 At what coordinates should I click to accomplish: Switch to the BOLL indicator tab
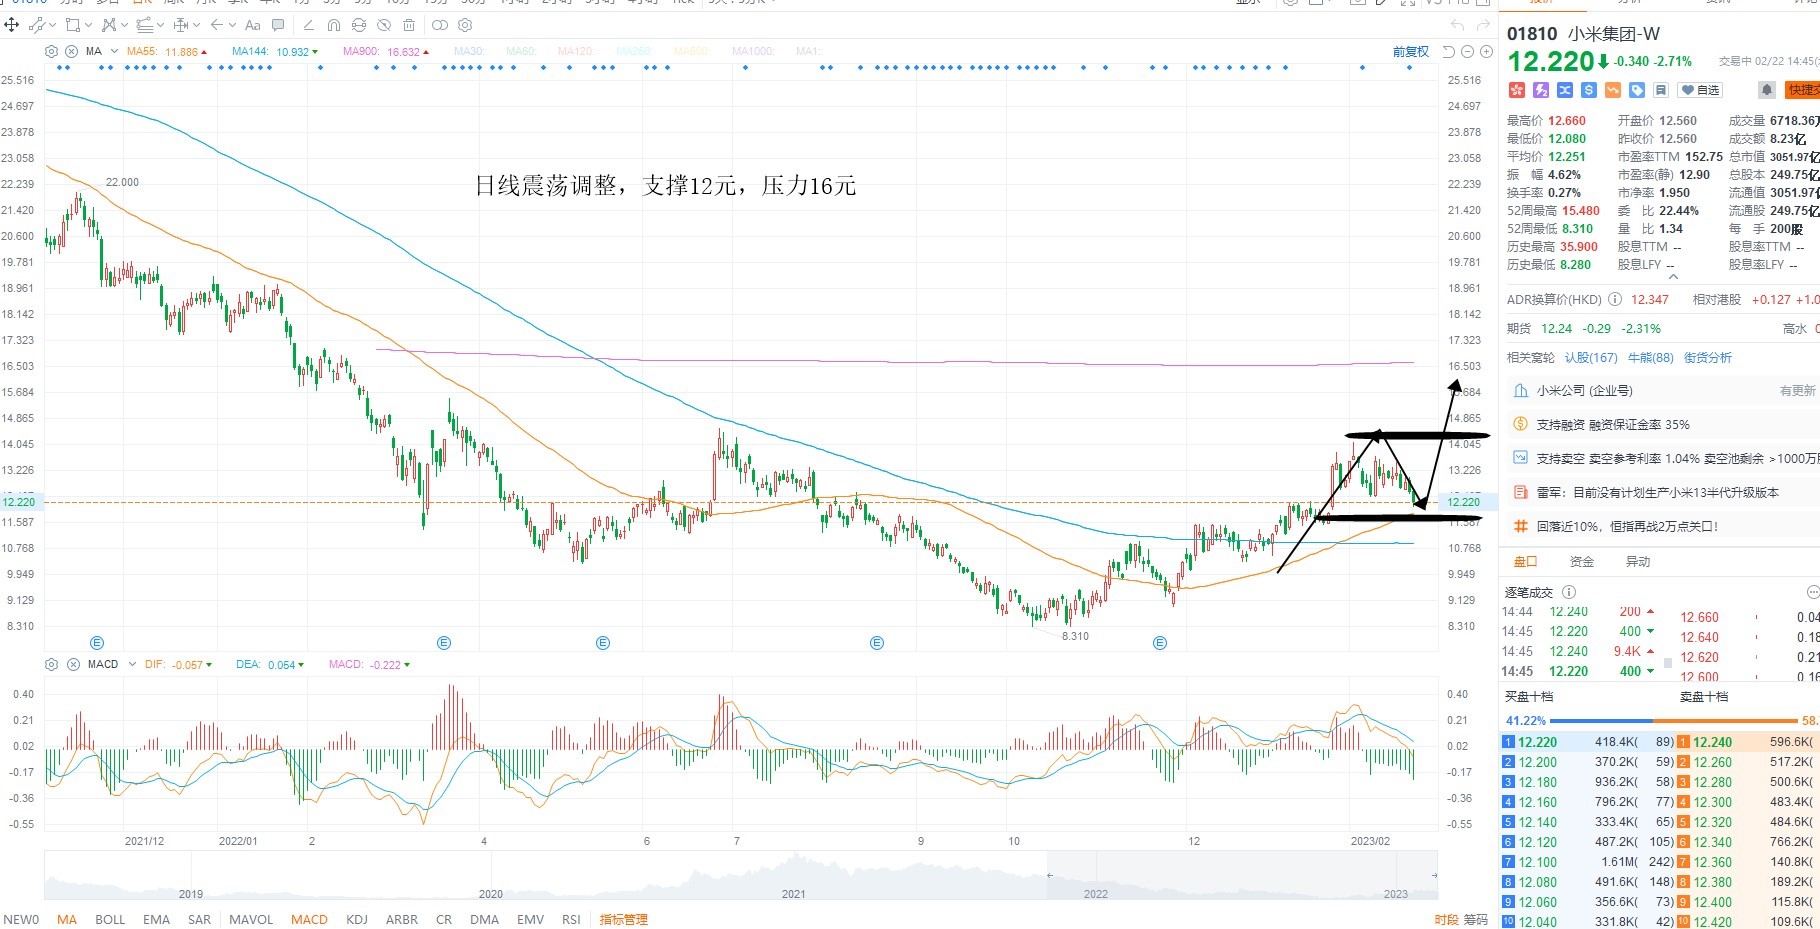(x=110, y=919)
